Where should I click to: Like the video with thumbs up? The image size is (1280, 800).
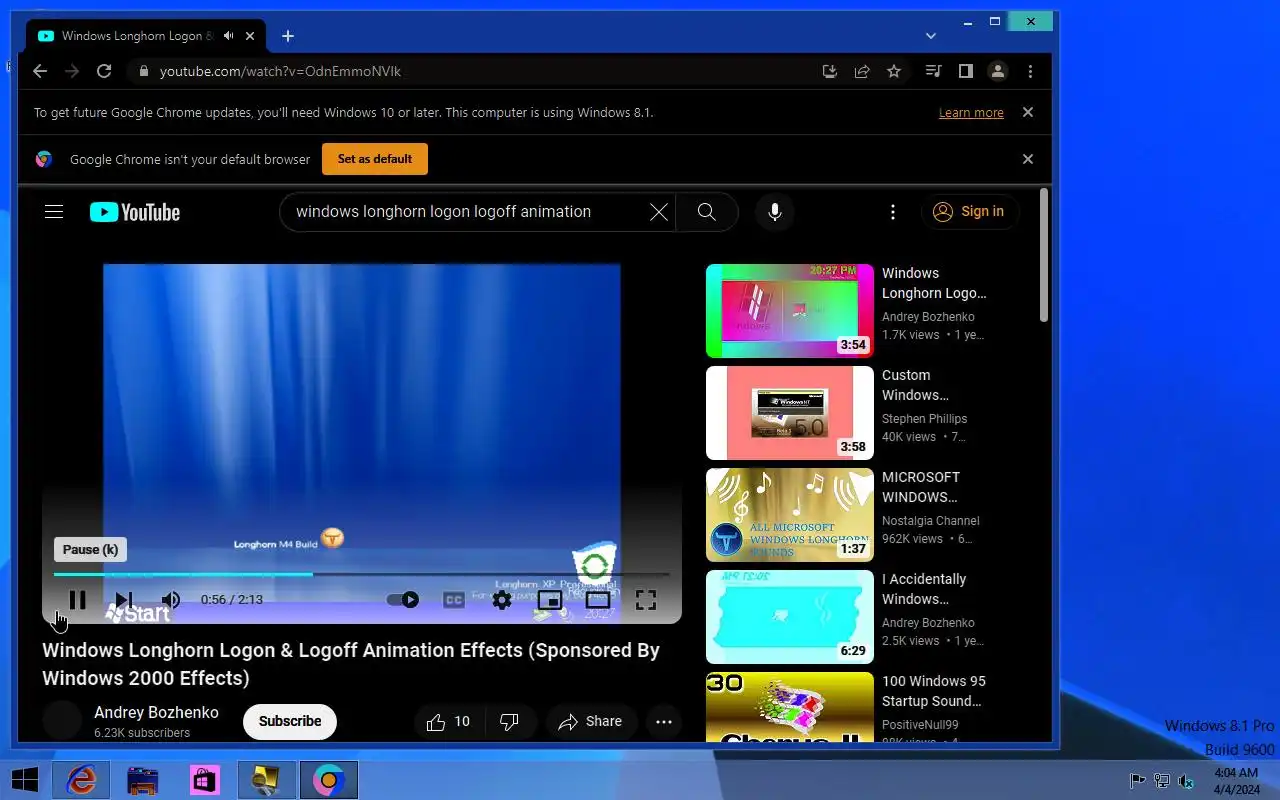click(448, 721)
